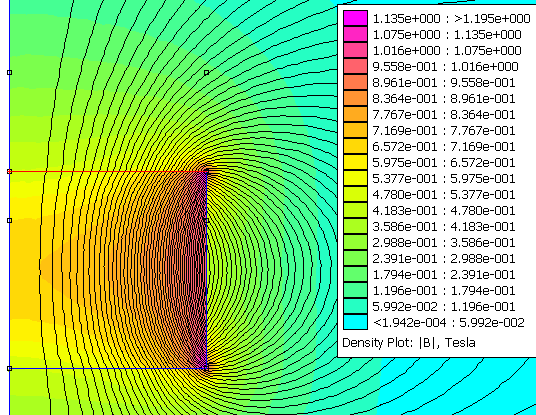Select the node on left axis at blue line
Screen dimensions: 536x415
click(x=10, y=369)
